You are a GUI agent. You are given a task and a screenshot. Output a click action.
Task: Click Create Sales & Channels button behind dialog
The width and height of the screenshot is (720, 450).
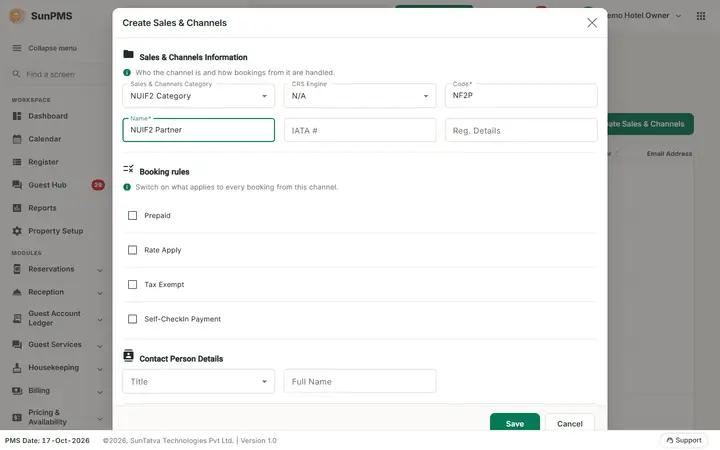(650, 124)
